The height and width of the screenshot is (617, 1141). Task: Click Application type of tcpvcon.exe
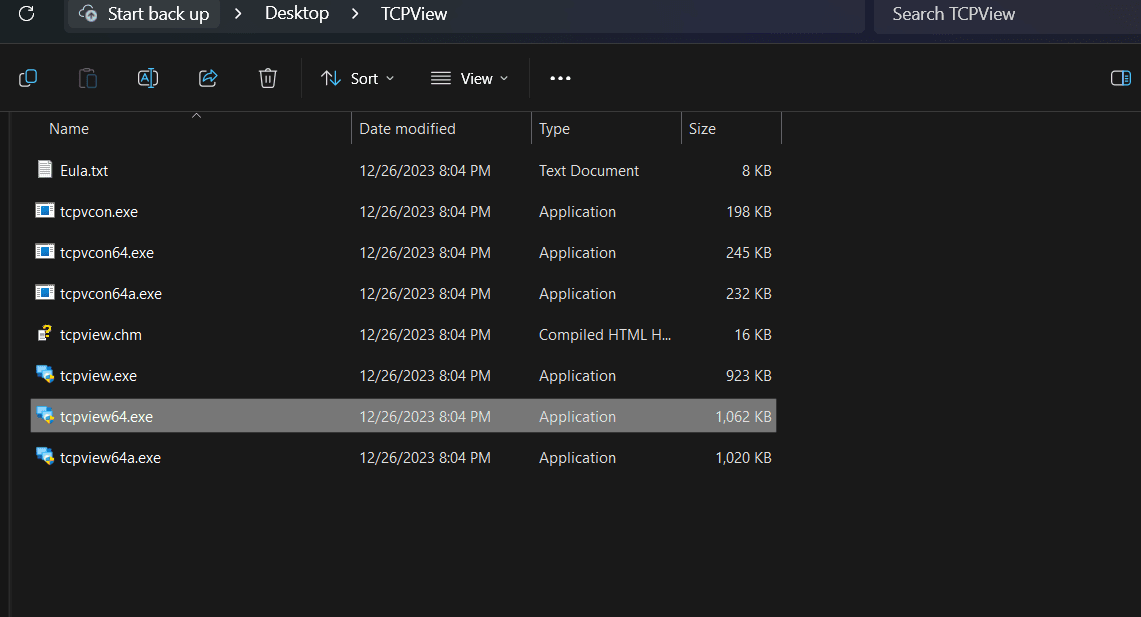[578, 212]
